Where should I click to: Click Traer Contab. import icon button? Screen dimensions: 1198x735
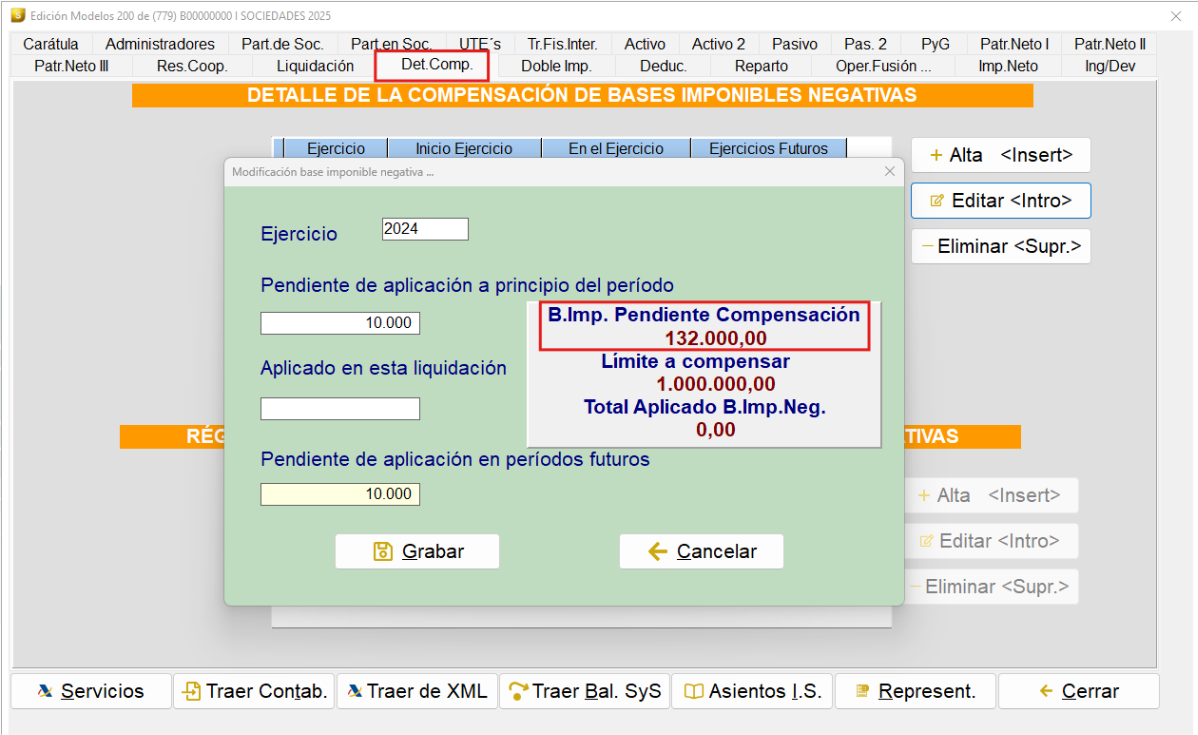pos(254,691)
